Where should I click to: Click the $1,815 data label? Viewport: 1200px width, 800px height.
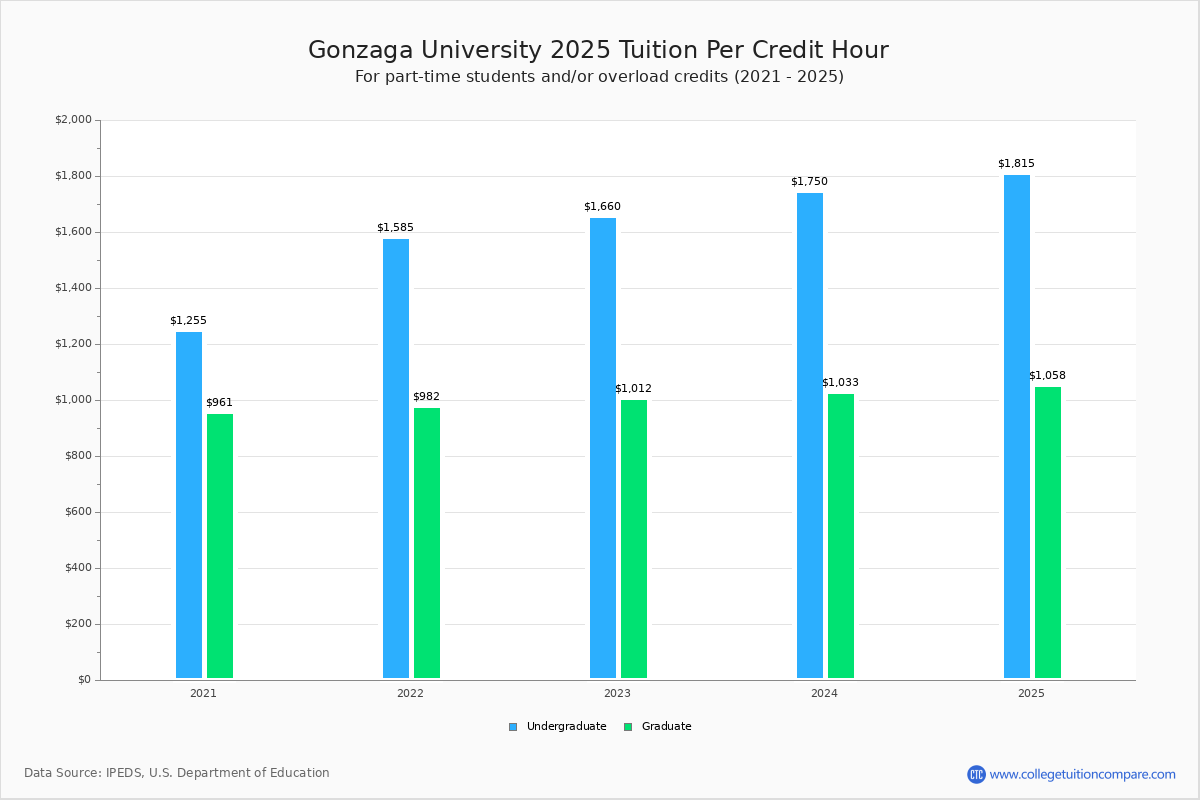coord(1016,164)
